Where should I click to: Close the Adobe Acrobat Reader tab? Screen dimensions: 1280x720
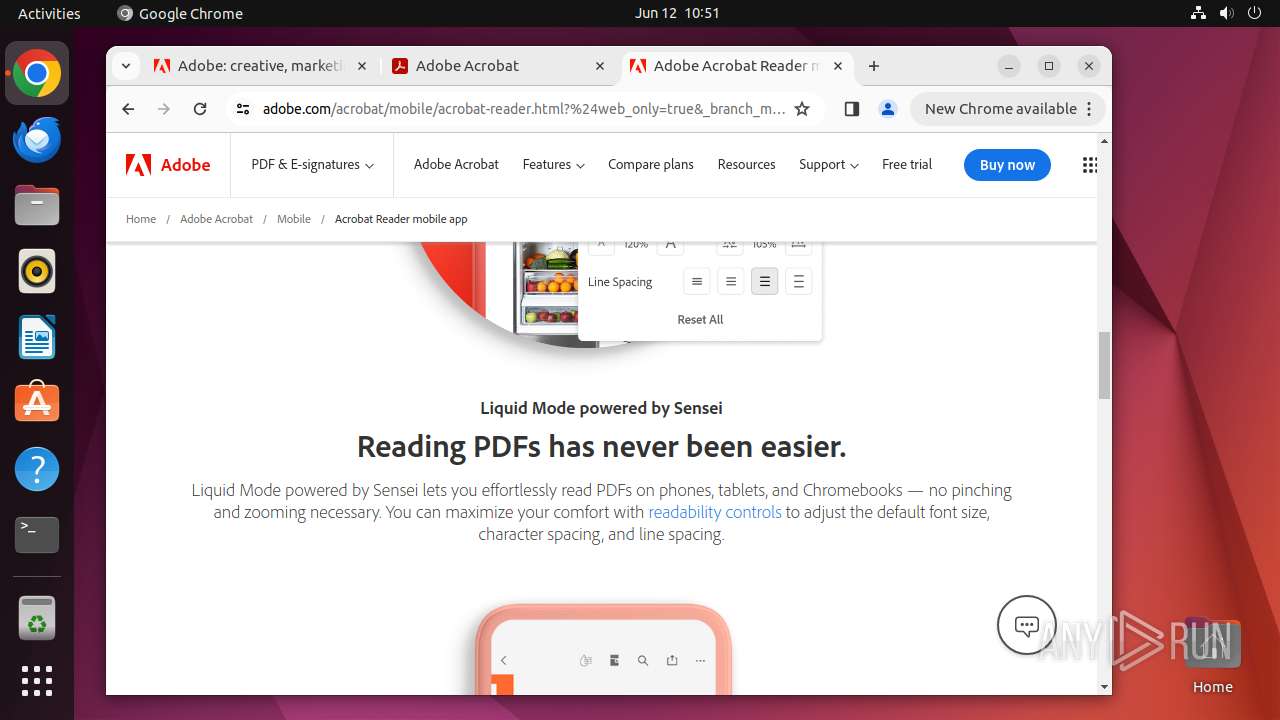coord(838,66)
